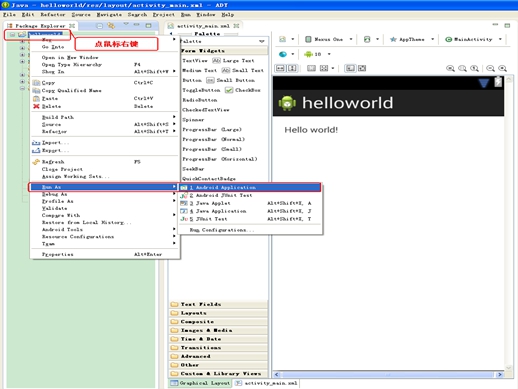Click Export... in context menu
The width and height of the screenshot is (518, 389).
pos(104,151)
